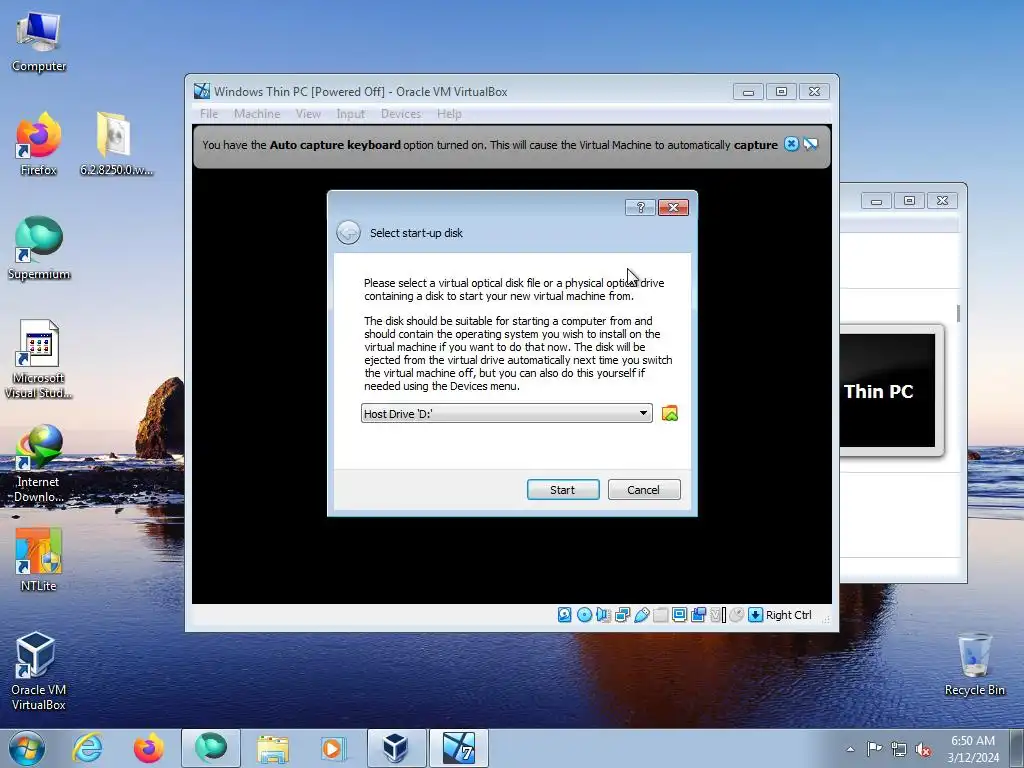
Task: Select the Computer desktop icon
Action: 39,41
